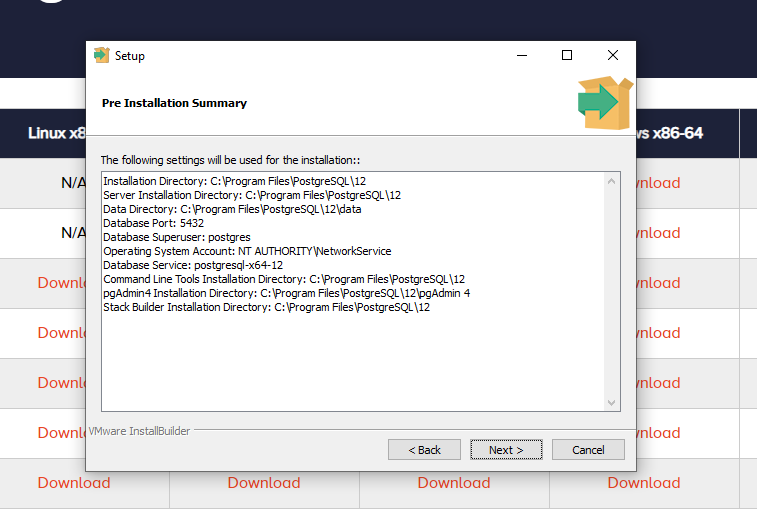
Task: Click the box-with-arrow installer logo
Action: pos(605,103)
